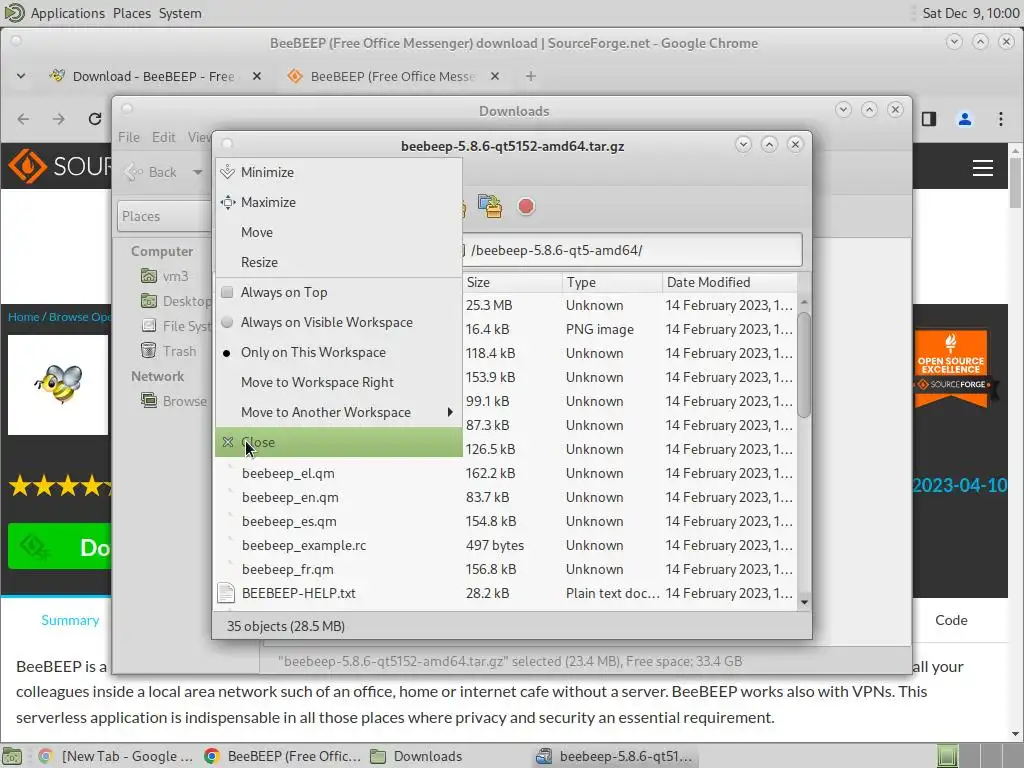Screen dimensions: 1024x768
Task: Click Browse Network in Downloads sidebar
Action: 174,401
